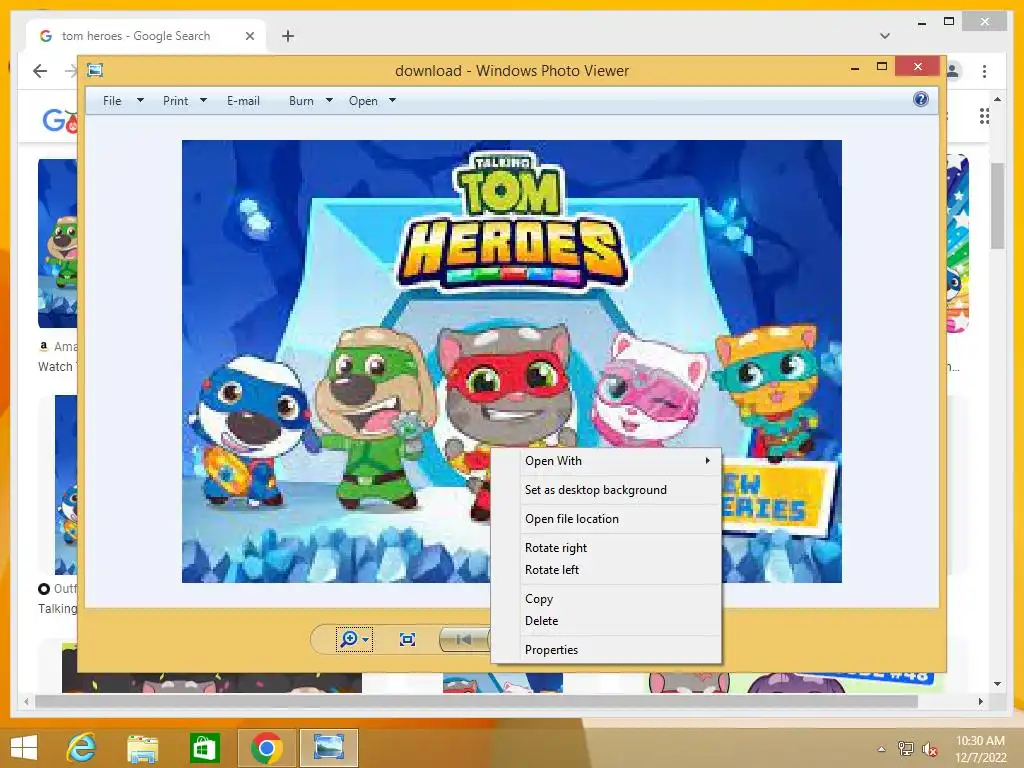Click scroll left arrow in Chrome
Viewport: 1024px width, 768px height.
pyautogui.click(x=26, y=701)
